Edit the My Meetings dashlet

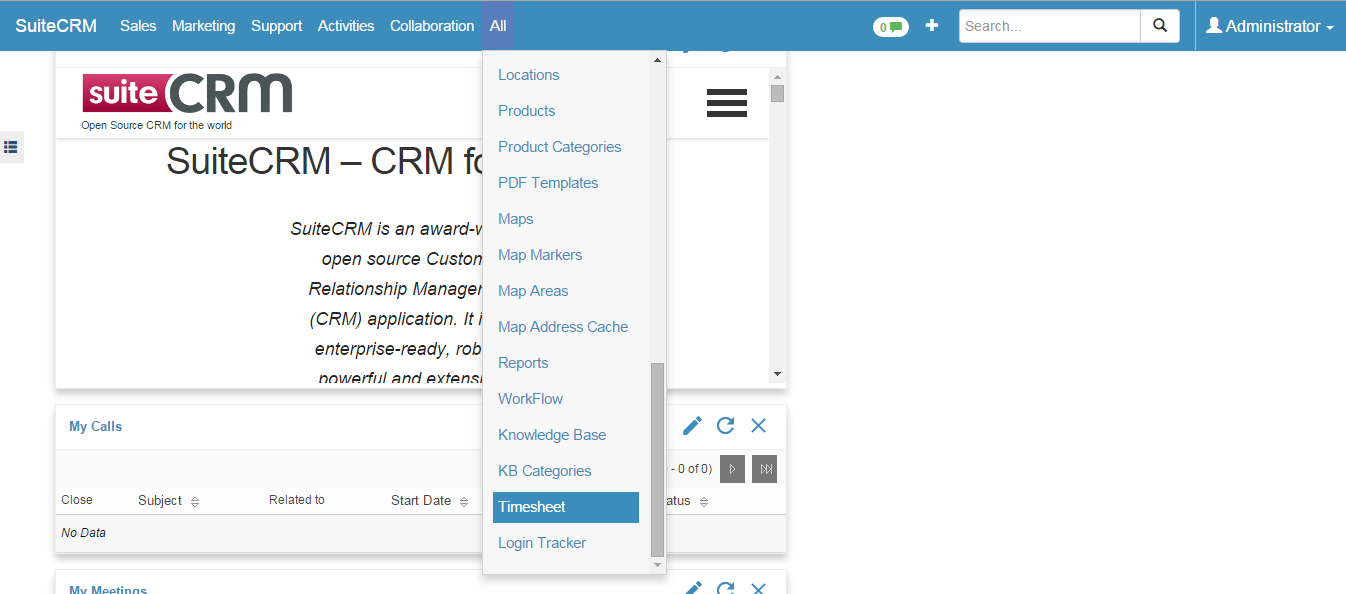coord(692,589)
